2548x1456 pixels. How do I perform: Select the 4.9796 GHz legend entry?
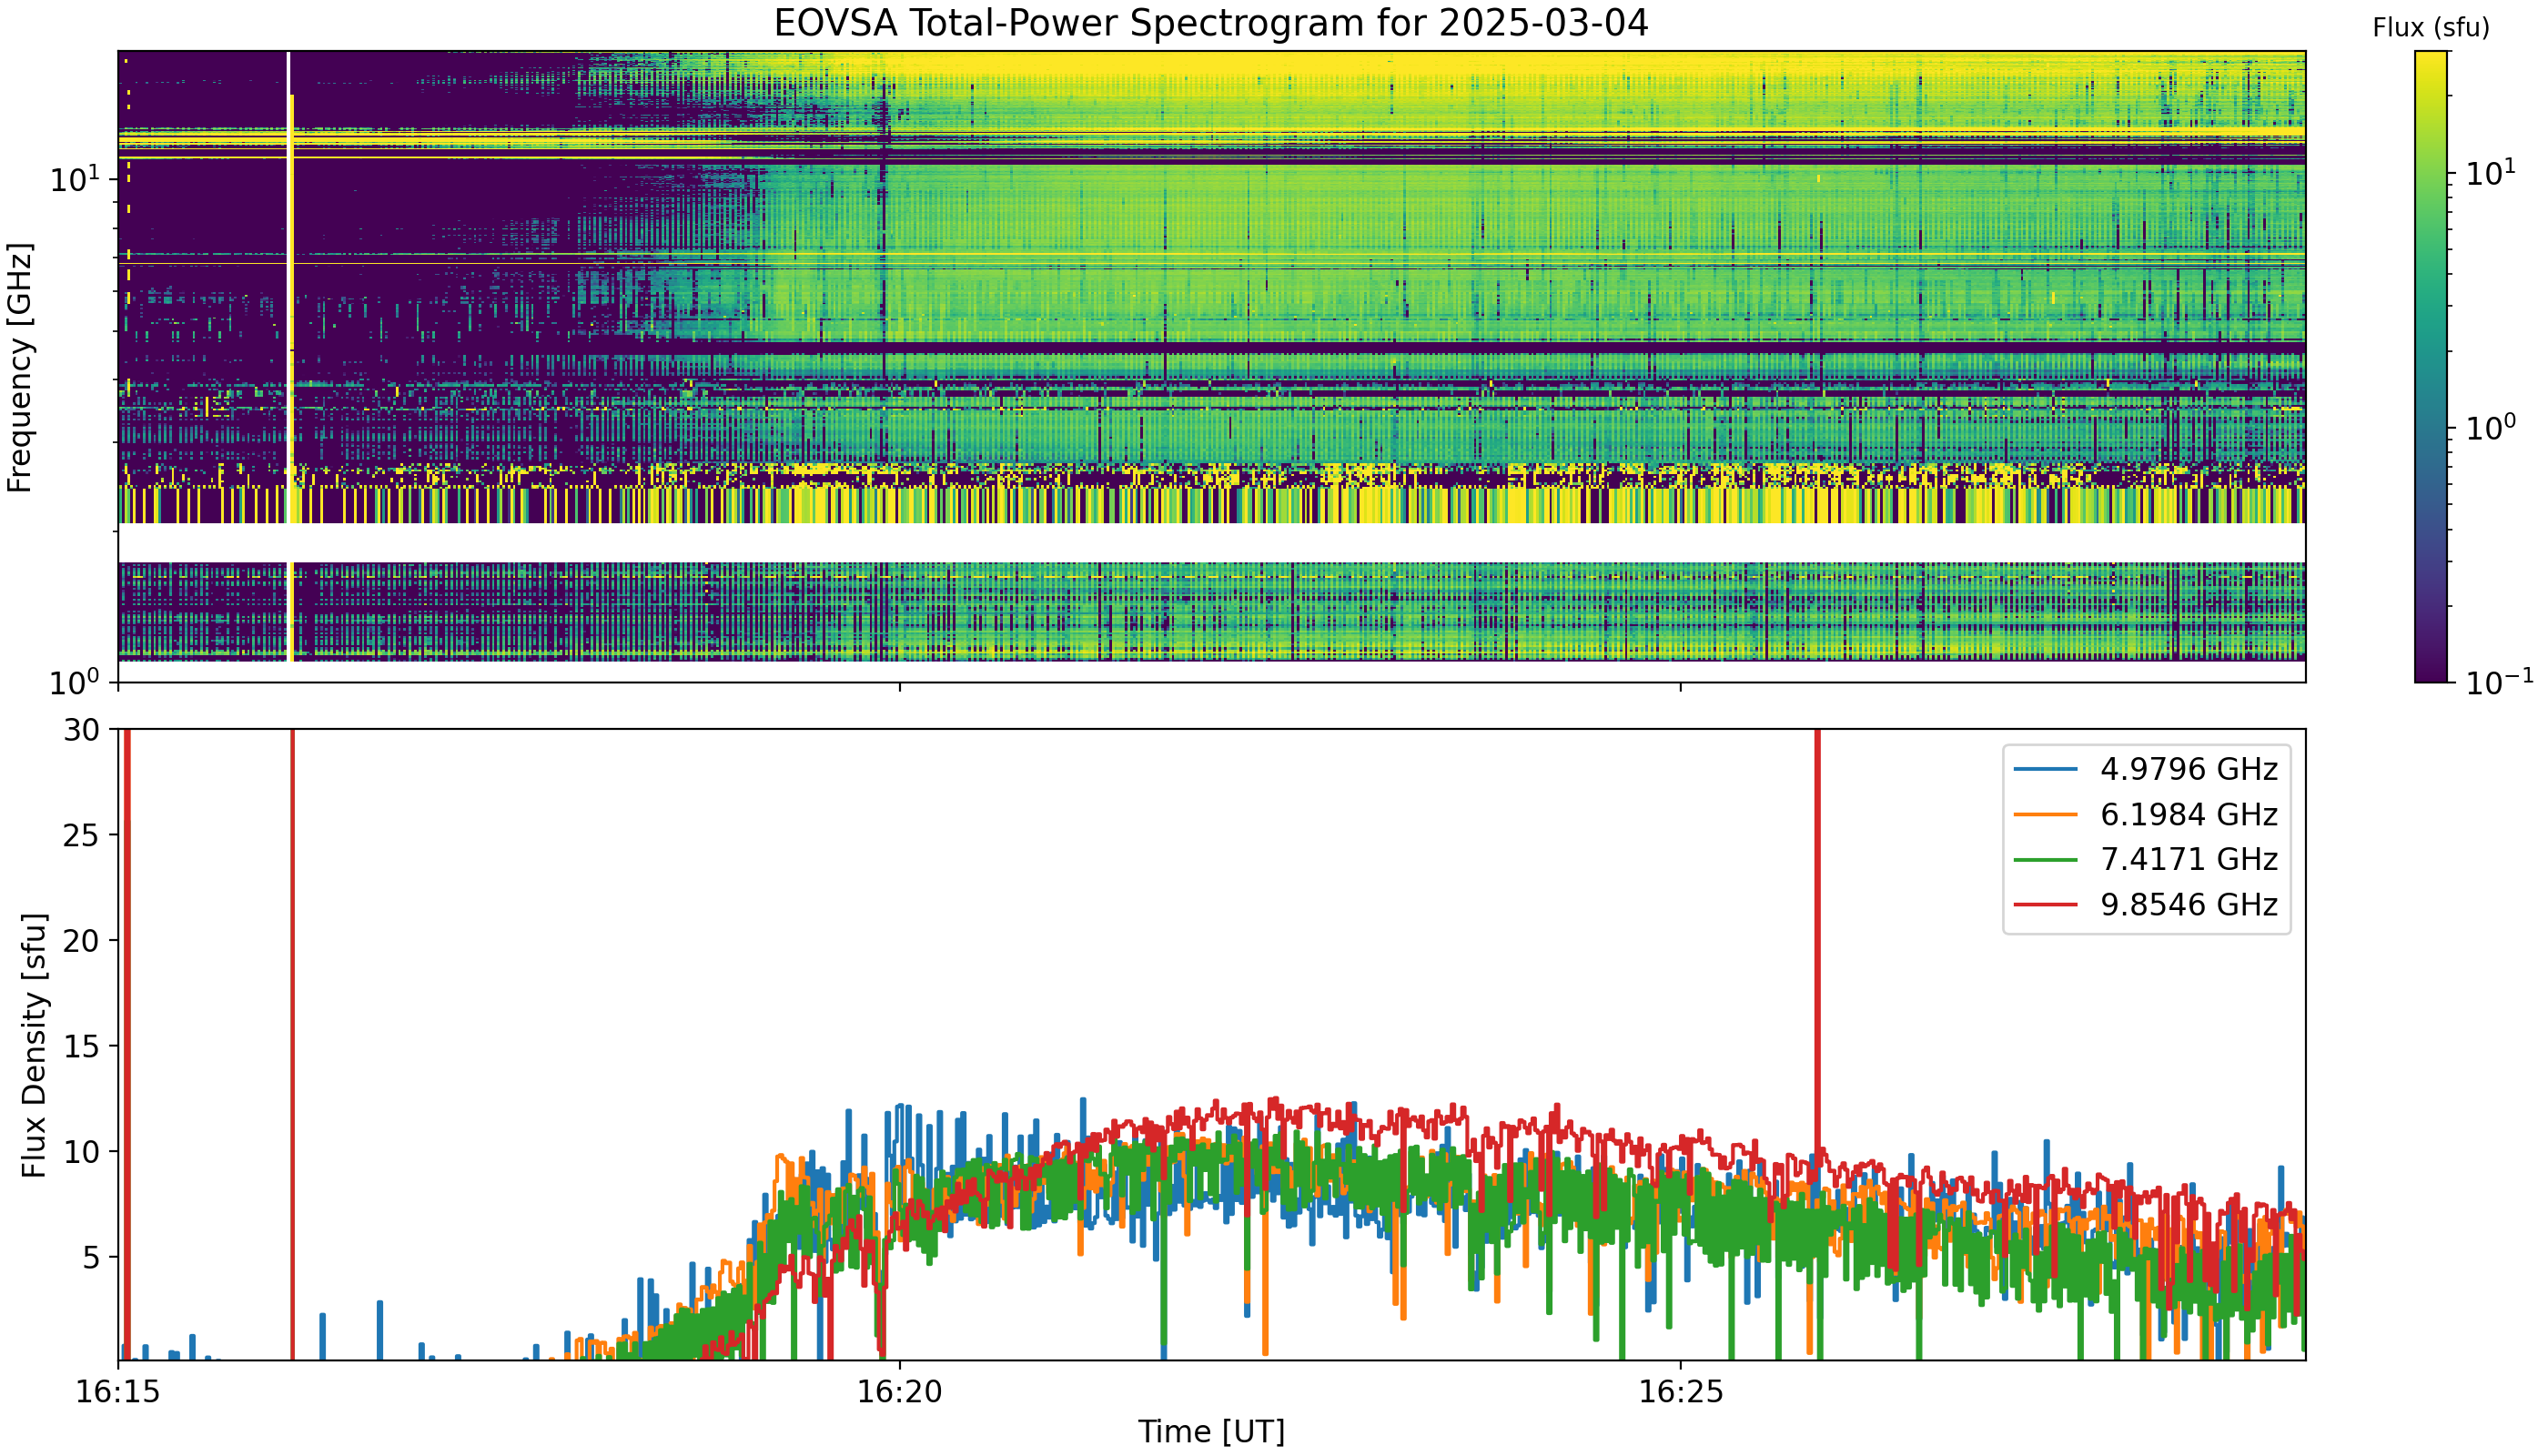2147,769
